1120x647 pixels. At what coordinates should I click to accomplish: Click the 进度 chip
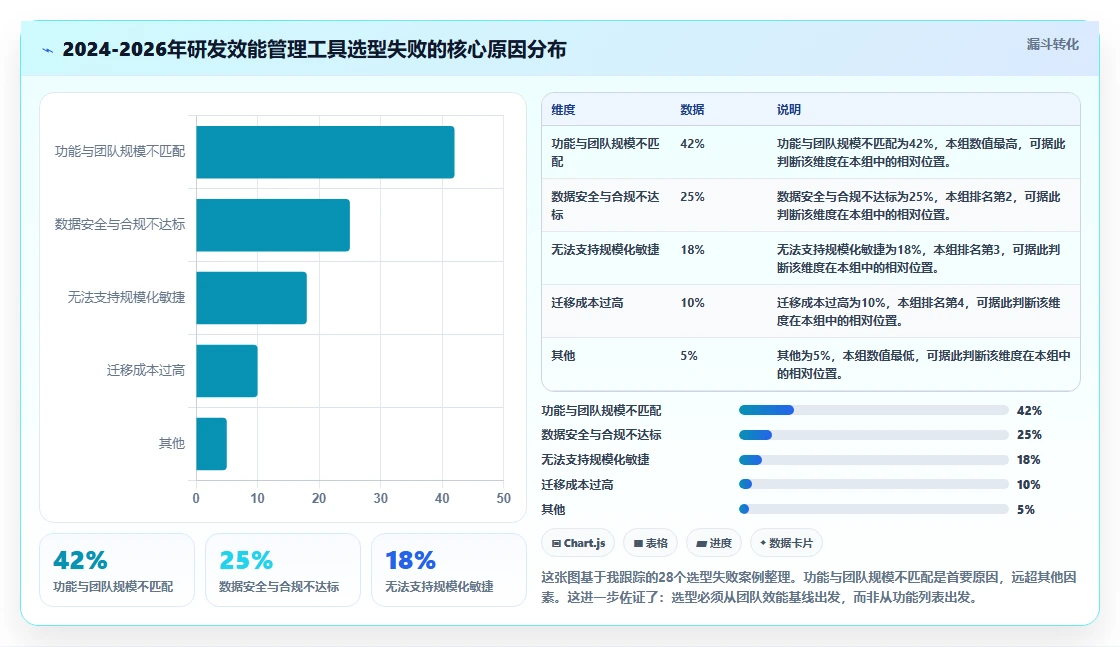714,543
